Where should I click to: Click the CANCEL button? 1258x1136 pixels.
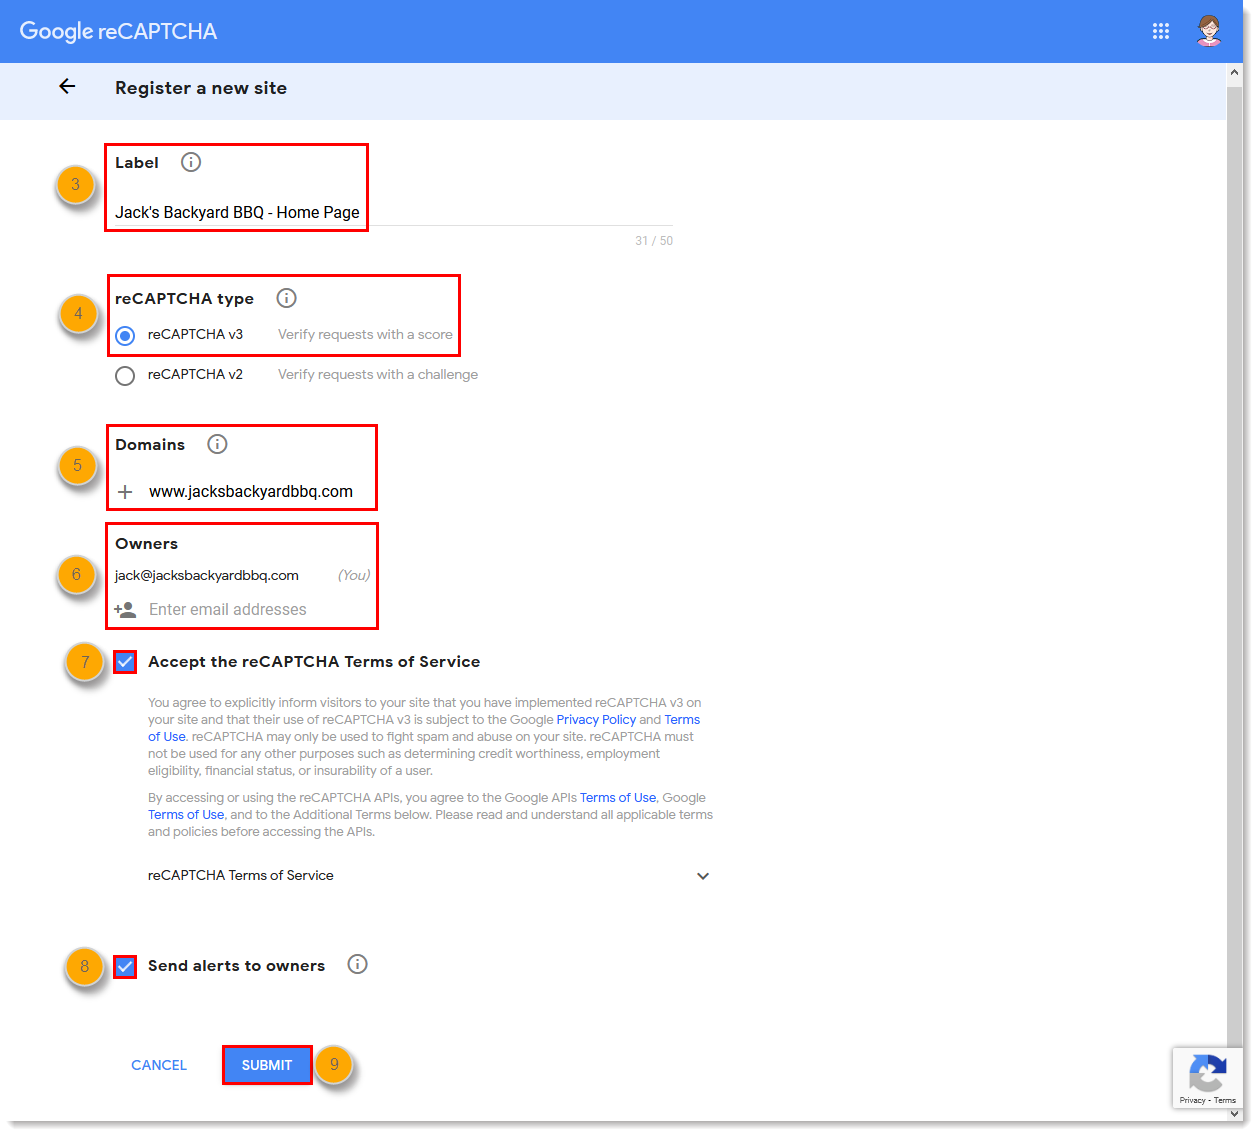click(159, 1065)
